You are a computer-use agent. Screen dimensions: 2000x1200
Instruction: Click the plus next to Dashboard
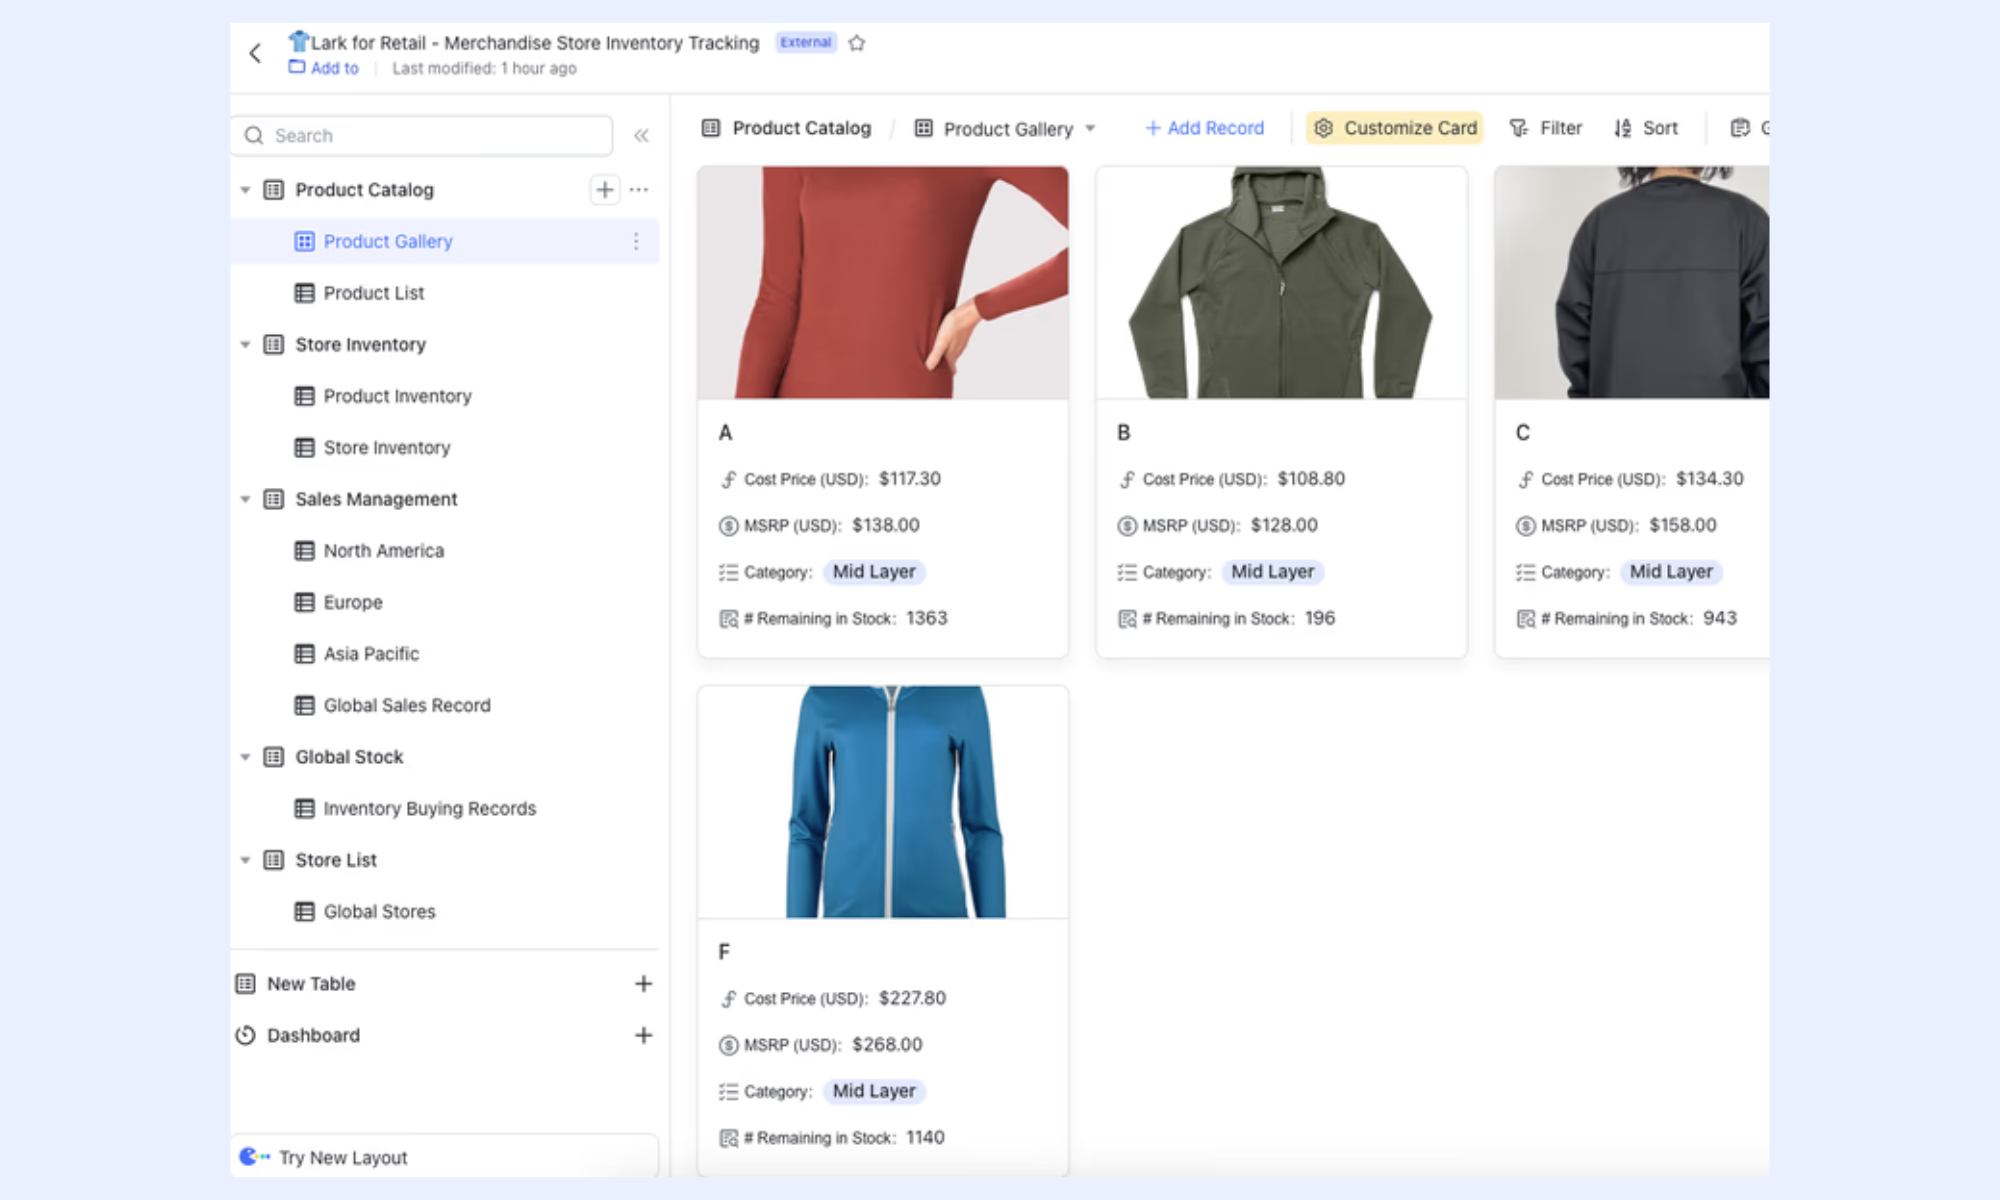click(x=643, y=1035)
